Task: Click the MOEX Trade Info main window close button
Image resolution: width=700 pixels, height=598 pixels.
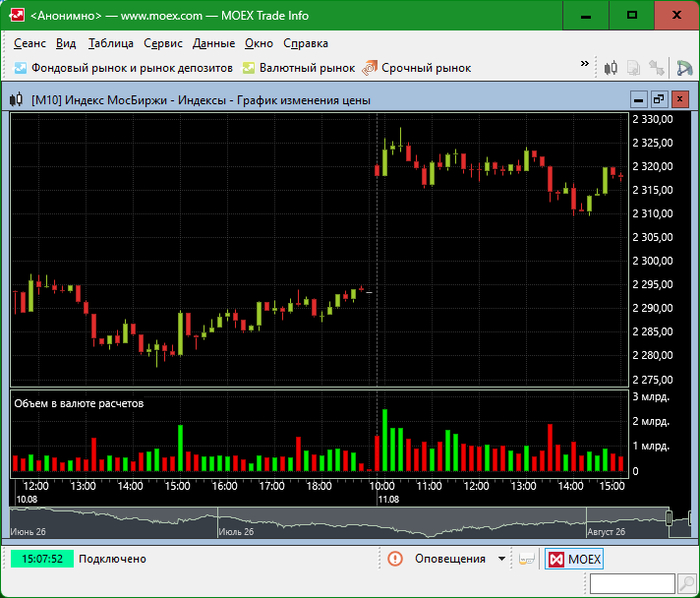Action: click(676, 15)
